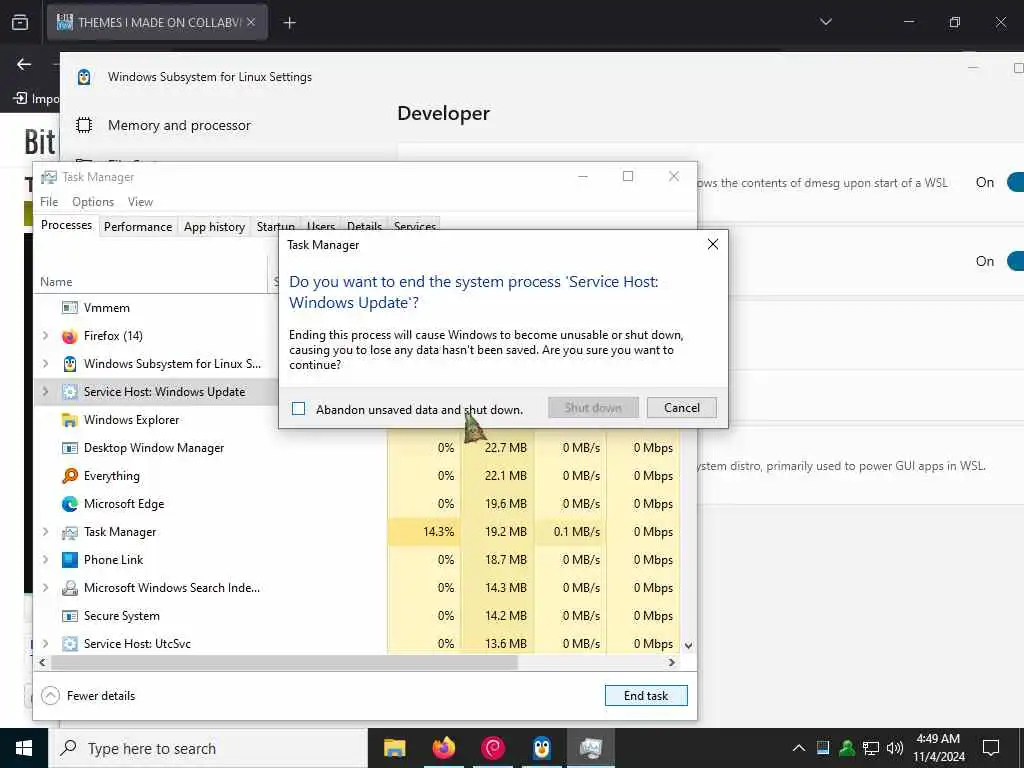Expand Microsoft Windows Search Indexer row
Viewport: 1024px width, 768px height.
45,588
